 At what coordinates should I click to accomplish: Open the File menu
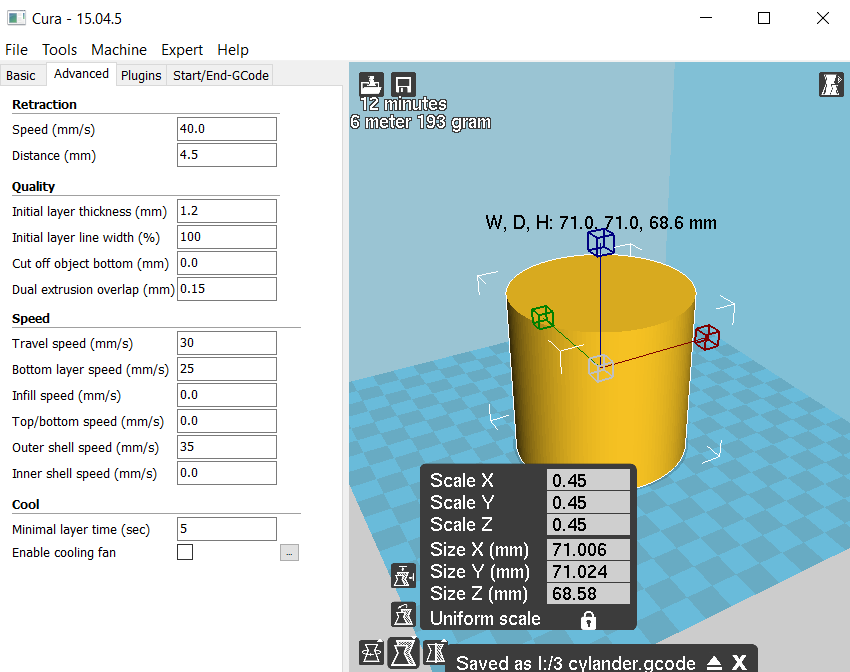click(16, 50)
